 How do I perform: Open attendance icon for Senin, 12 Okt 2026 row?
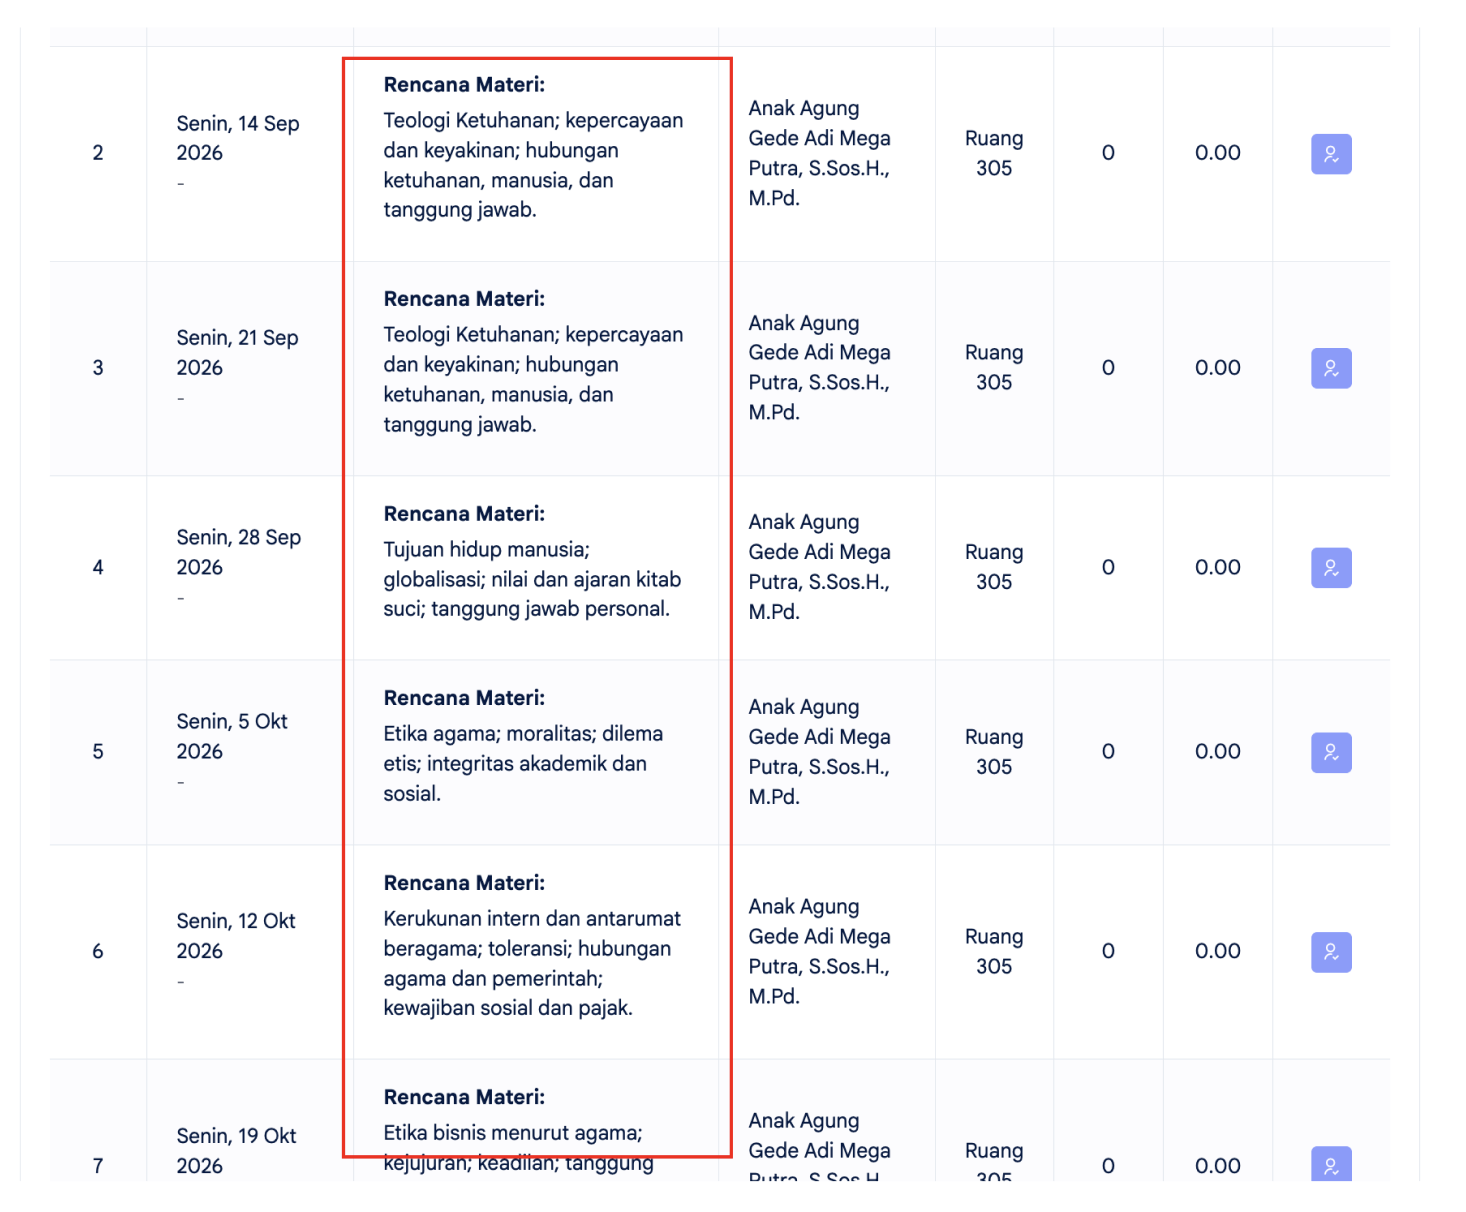point(1331,952)
